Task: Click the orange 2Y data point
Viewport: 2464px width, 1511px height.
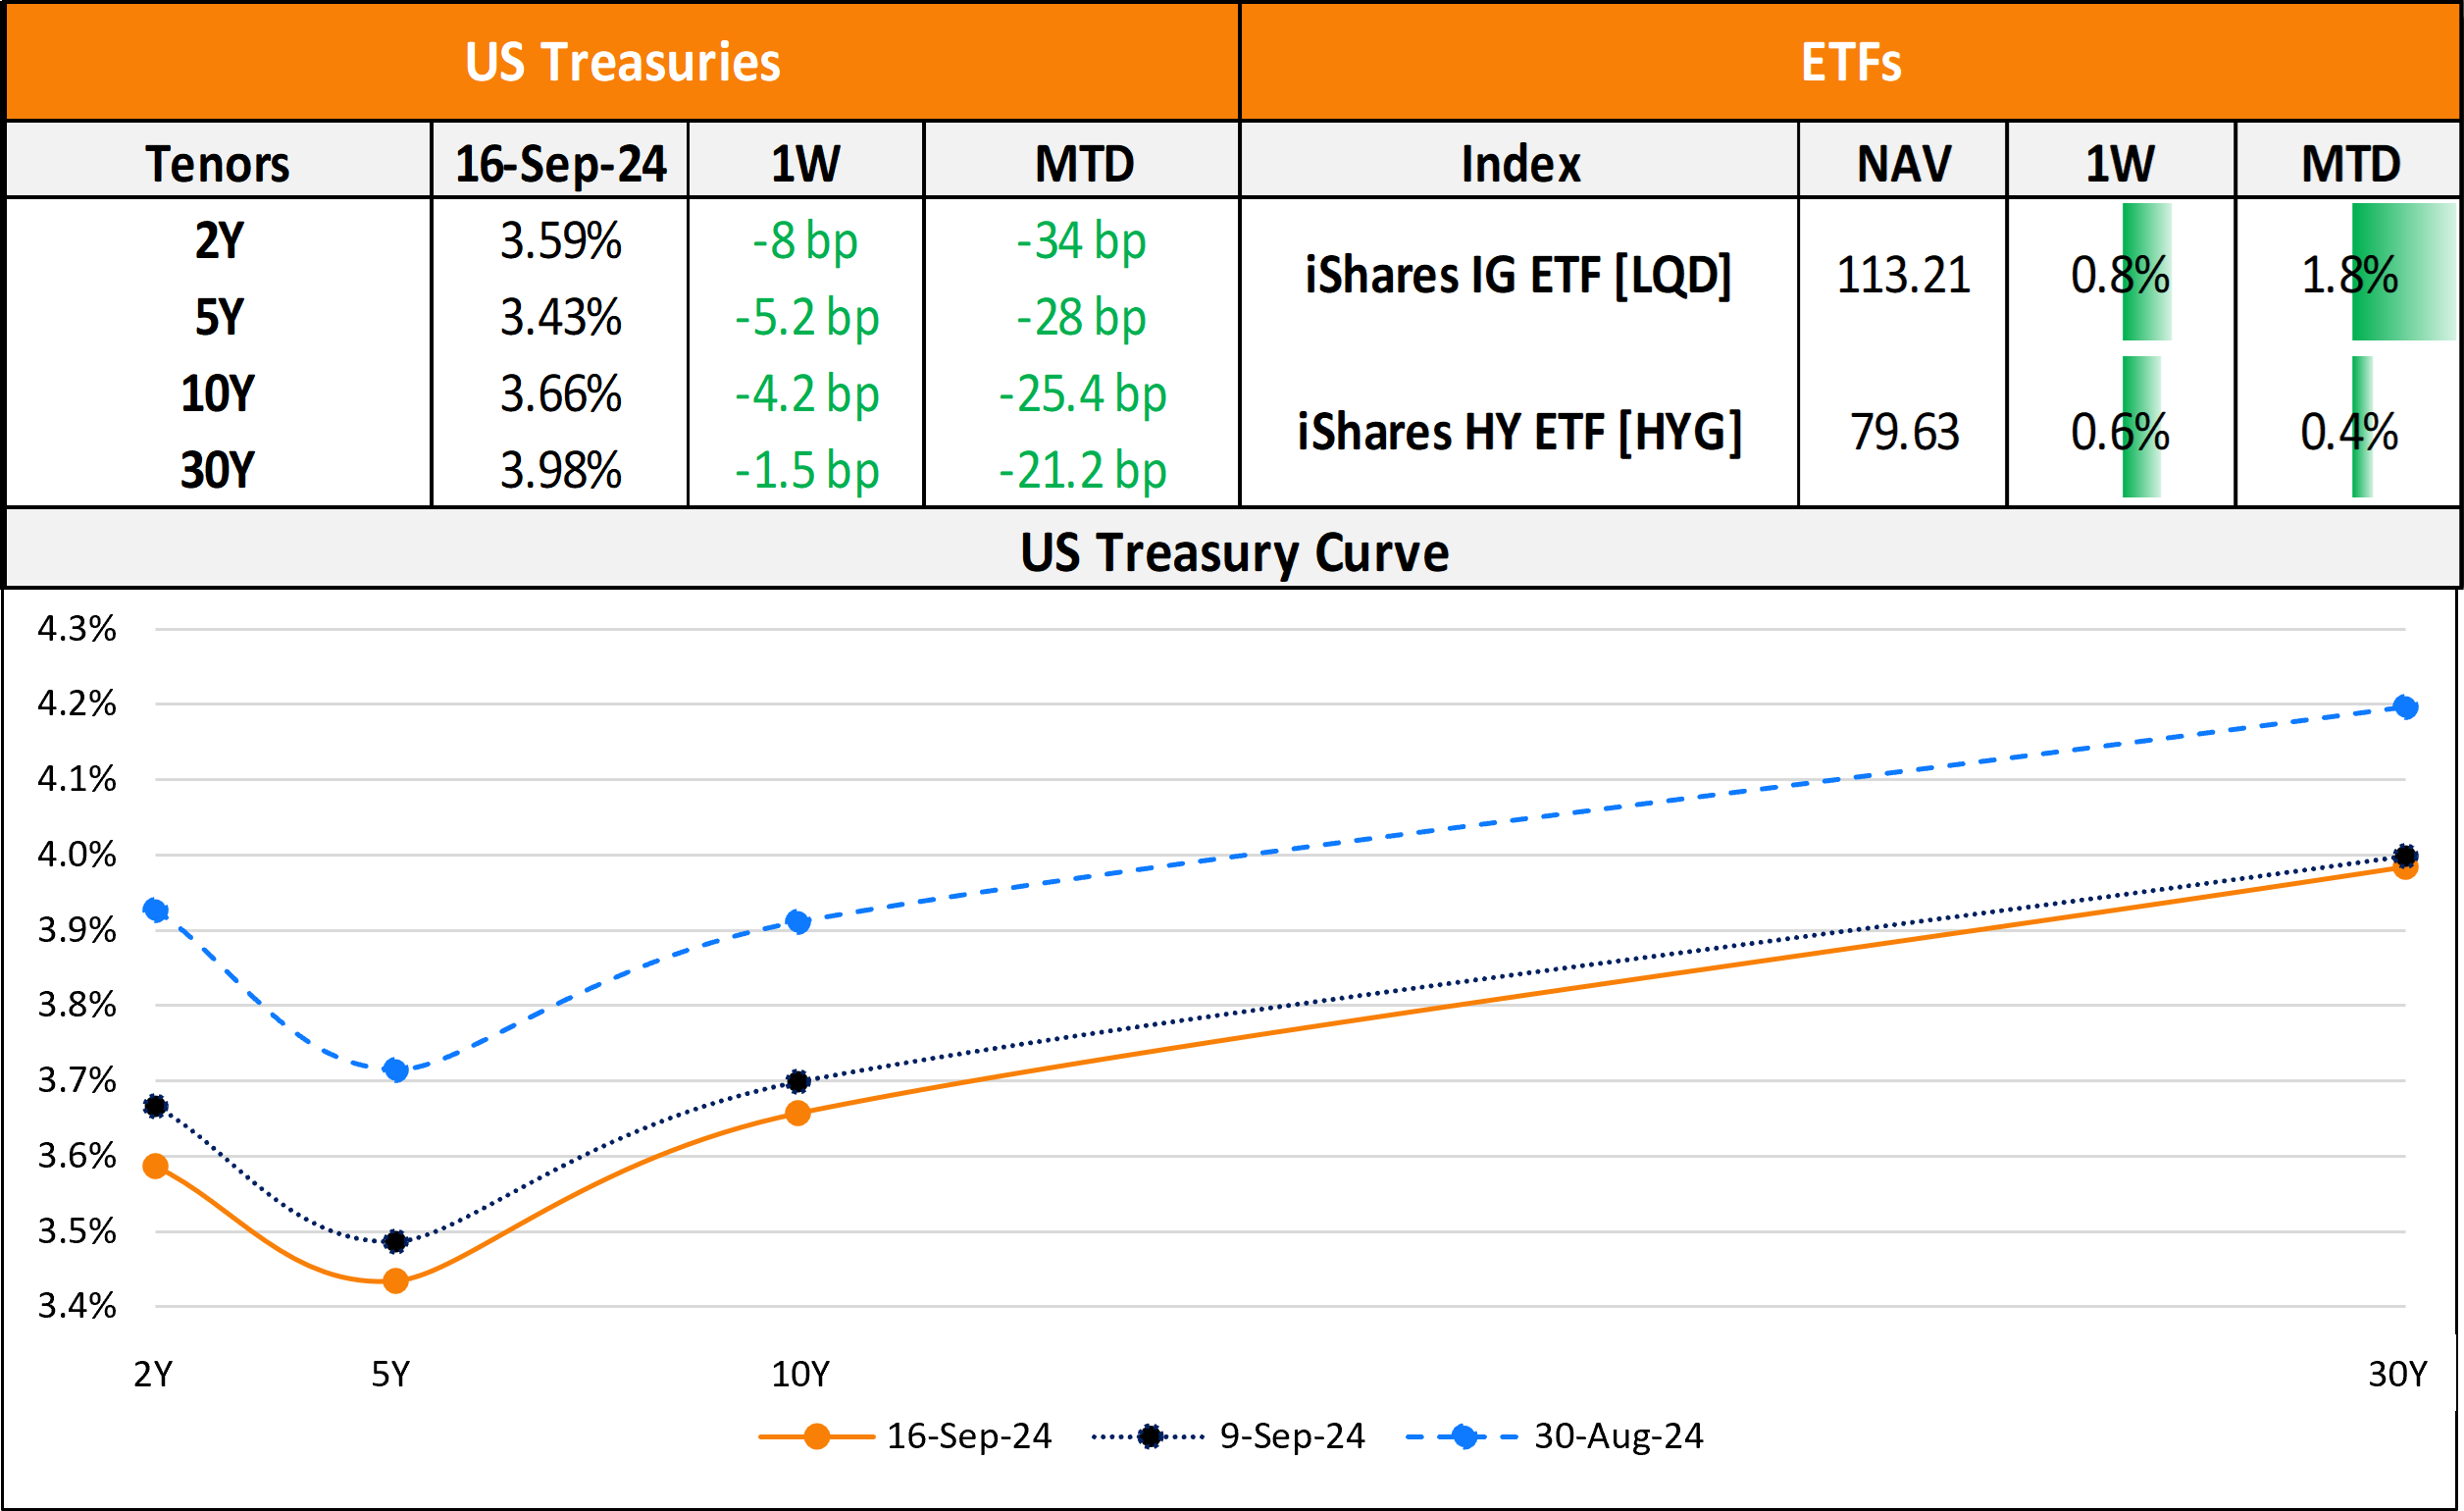Action: click(x=155, y=1166)
